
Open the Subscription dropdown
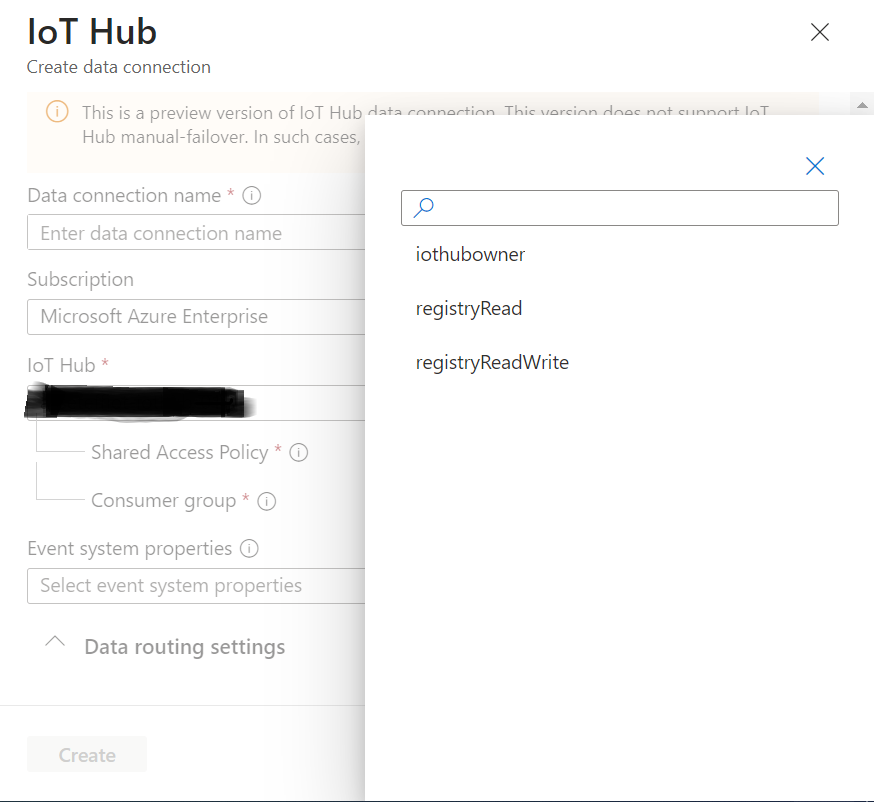pyautogui.click(x=196, y=317)
